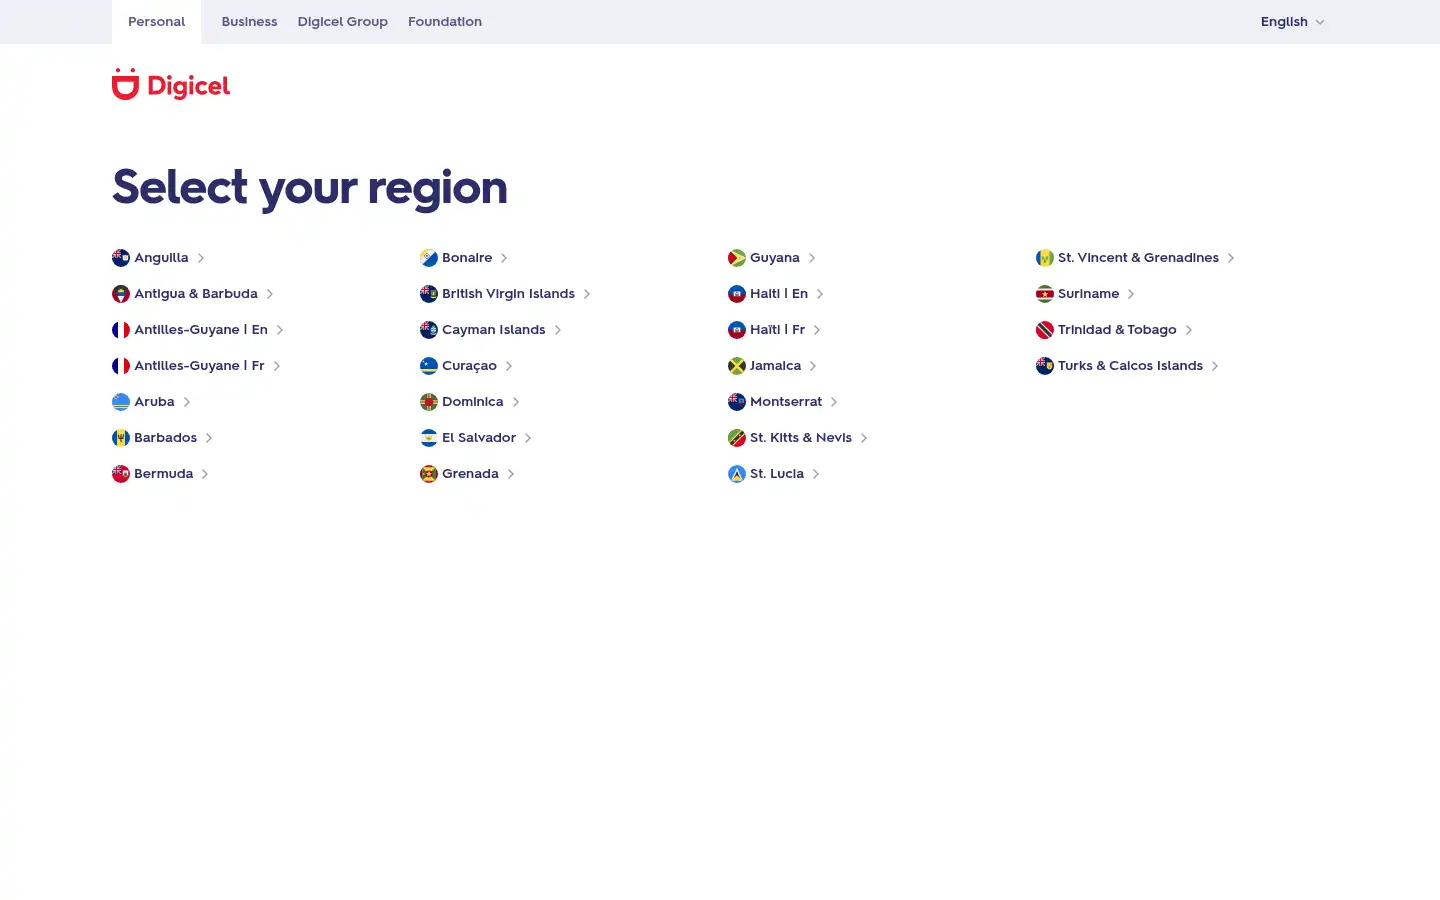Click the Aruba flag icon
Image resolution: width=1440 pixels, height=900 pixels.
(121, 402)
